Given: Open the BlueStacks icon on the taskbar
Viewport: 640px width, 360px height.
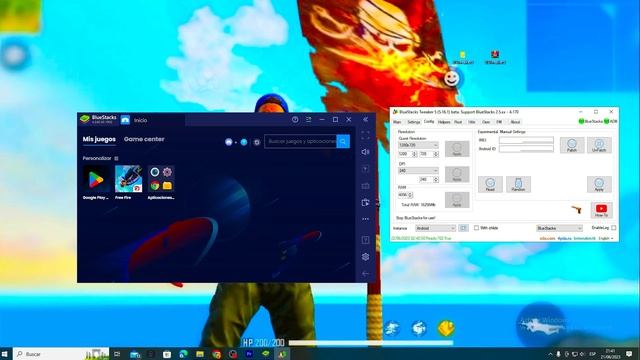Looking at the screenshot, I should click(x=266, y=354).
